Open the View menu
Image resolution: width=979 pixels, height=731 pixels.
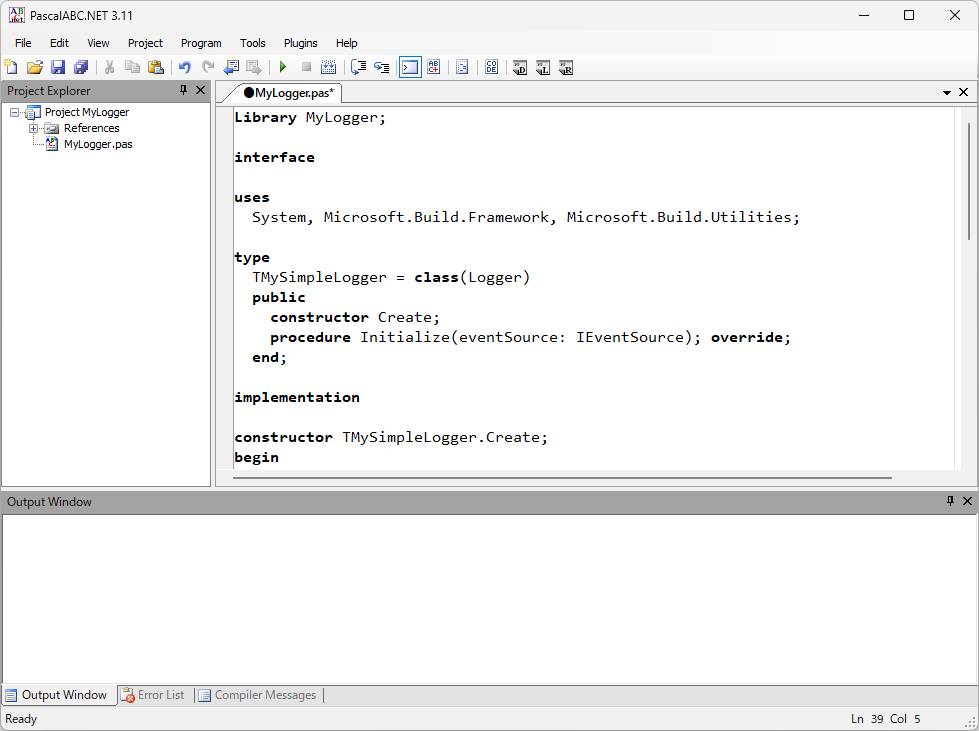(98, 43)
